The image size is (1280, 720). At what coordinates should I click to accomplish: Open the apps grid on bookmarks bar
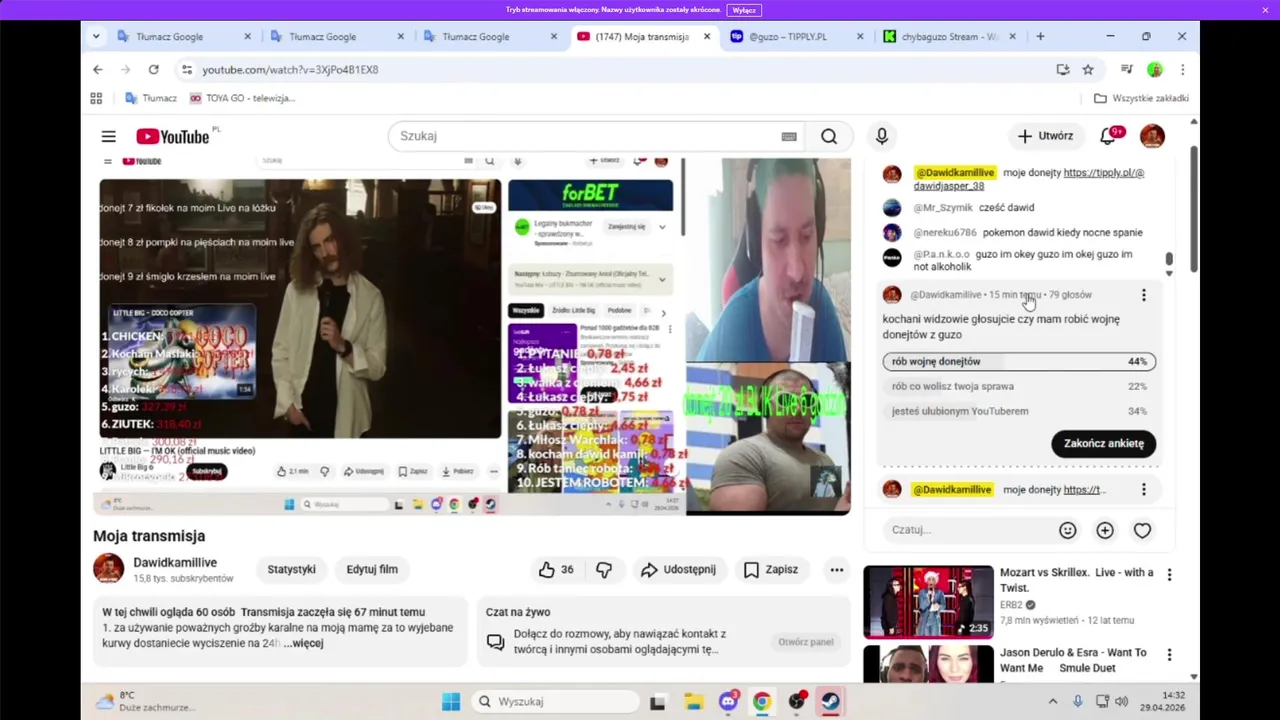click(96, 98)
